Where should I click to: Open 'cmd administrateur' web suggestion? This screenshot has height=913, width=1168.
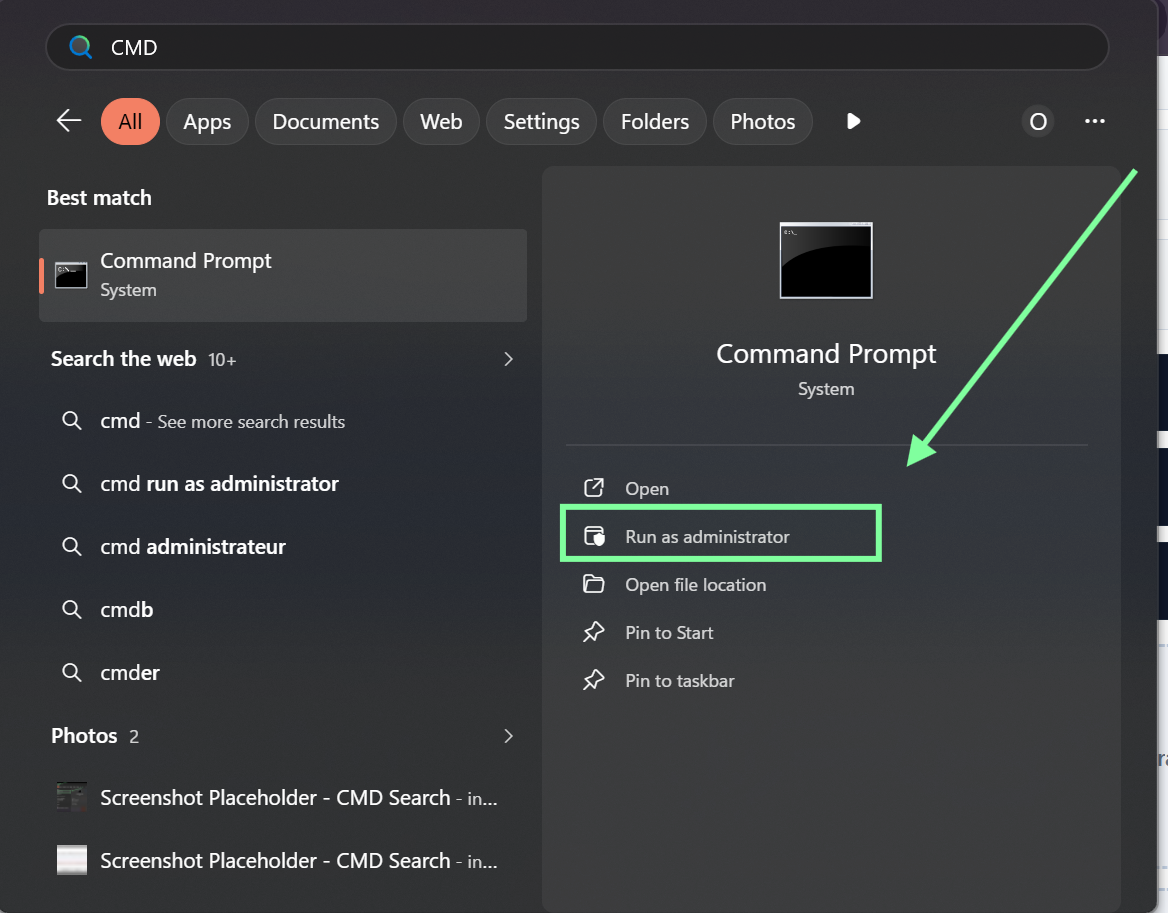283,547
